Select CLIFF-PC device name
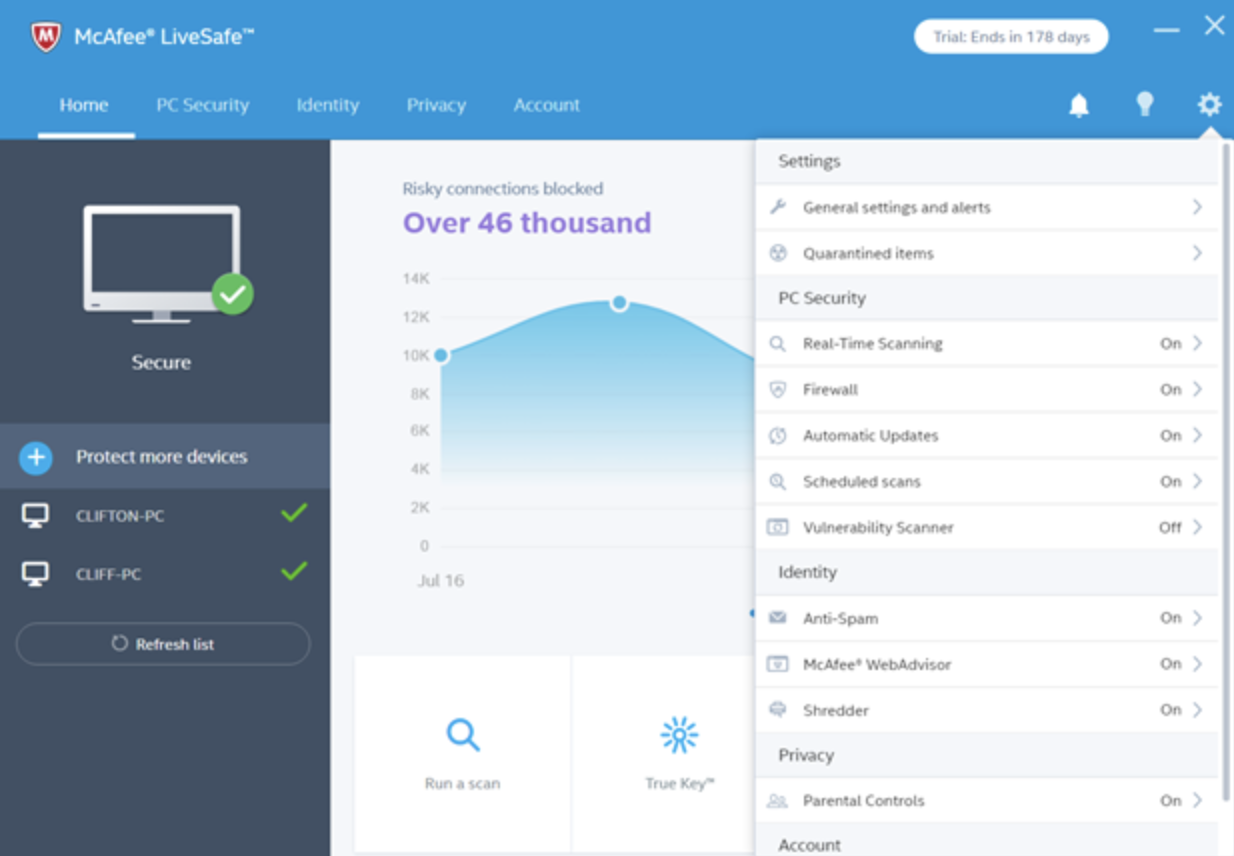Viewport: 1234px width, 856px height. 108,575
